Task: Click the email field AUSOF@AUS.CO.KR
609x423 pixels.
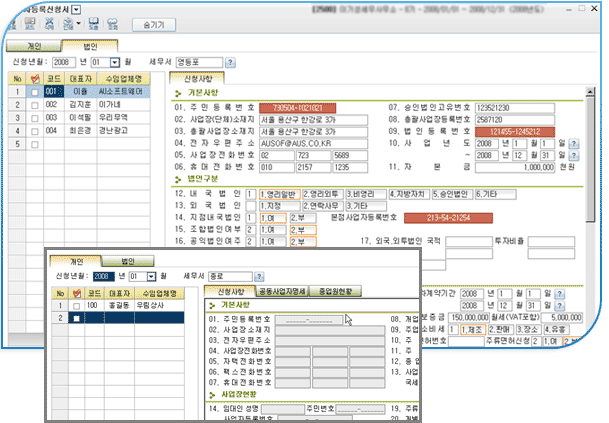Action: [313, 144]
